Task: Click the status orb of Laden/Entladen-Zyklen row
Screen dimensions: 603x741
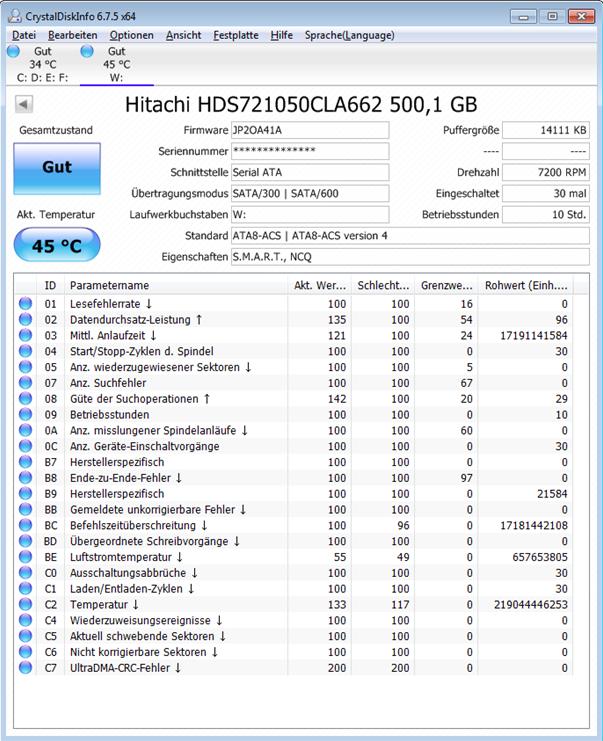Action: (x=26, y=588)
